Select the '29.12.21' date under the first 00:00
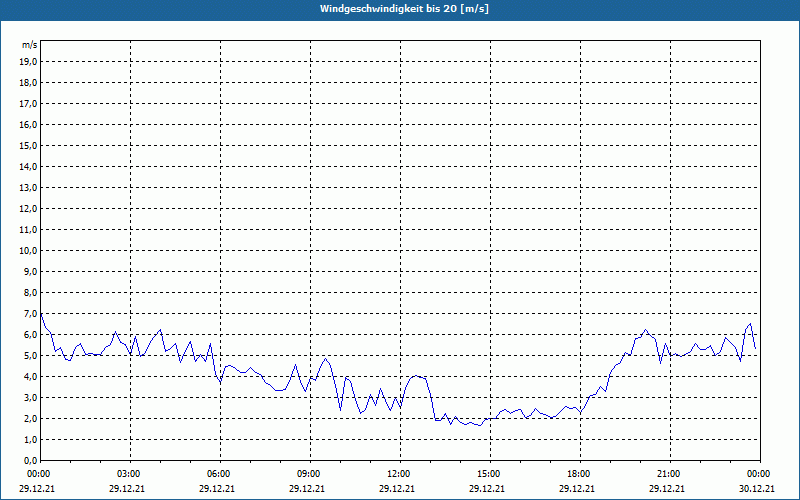The height and width of the screenshot is (500, 800). pos(37,488)
